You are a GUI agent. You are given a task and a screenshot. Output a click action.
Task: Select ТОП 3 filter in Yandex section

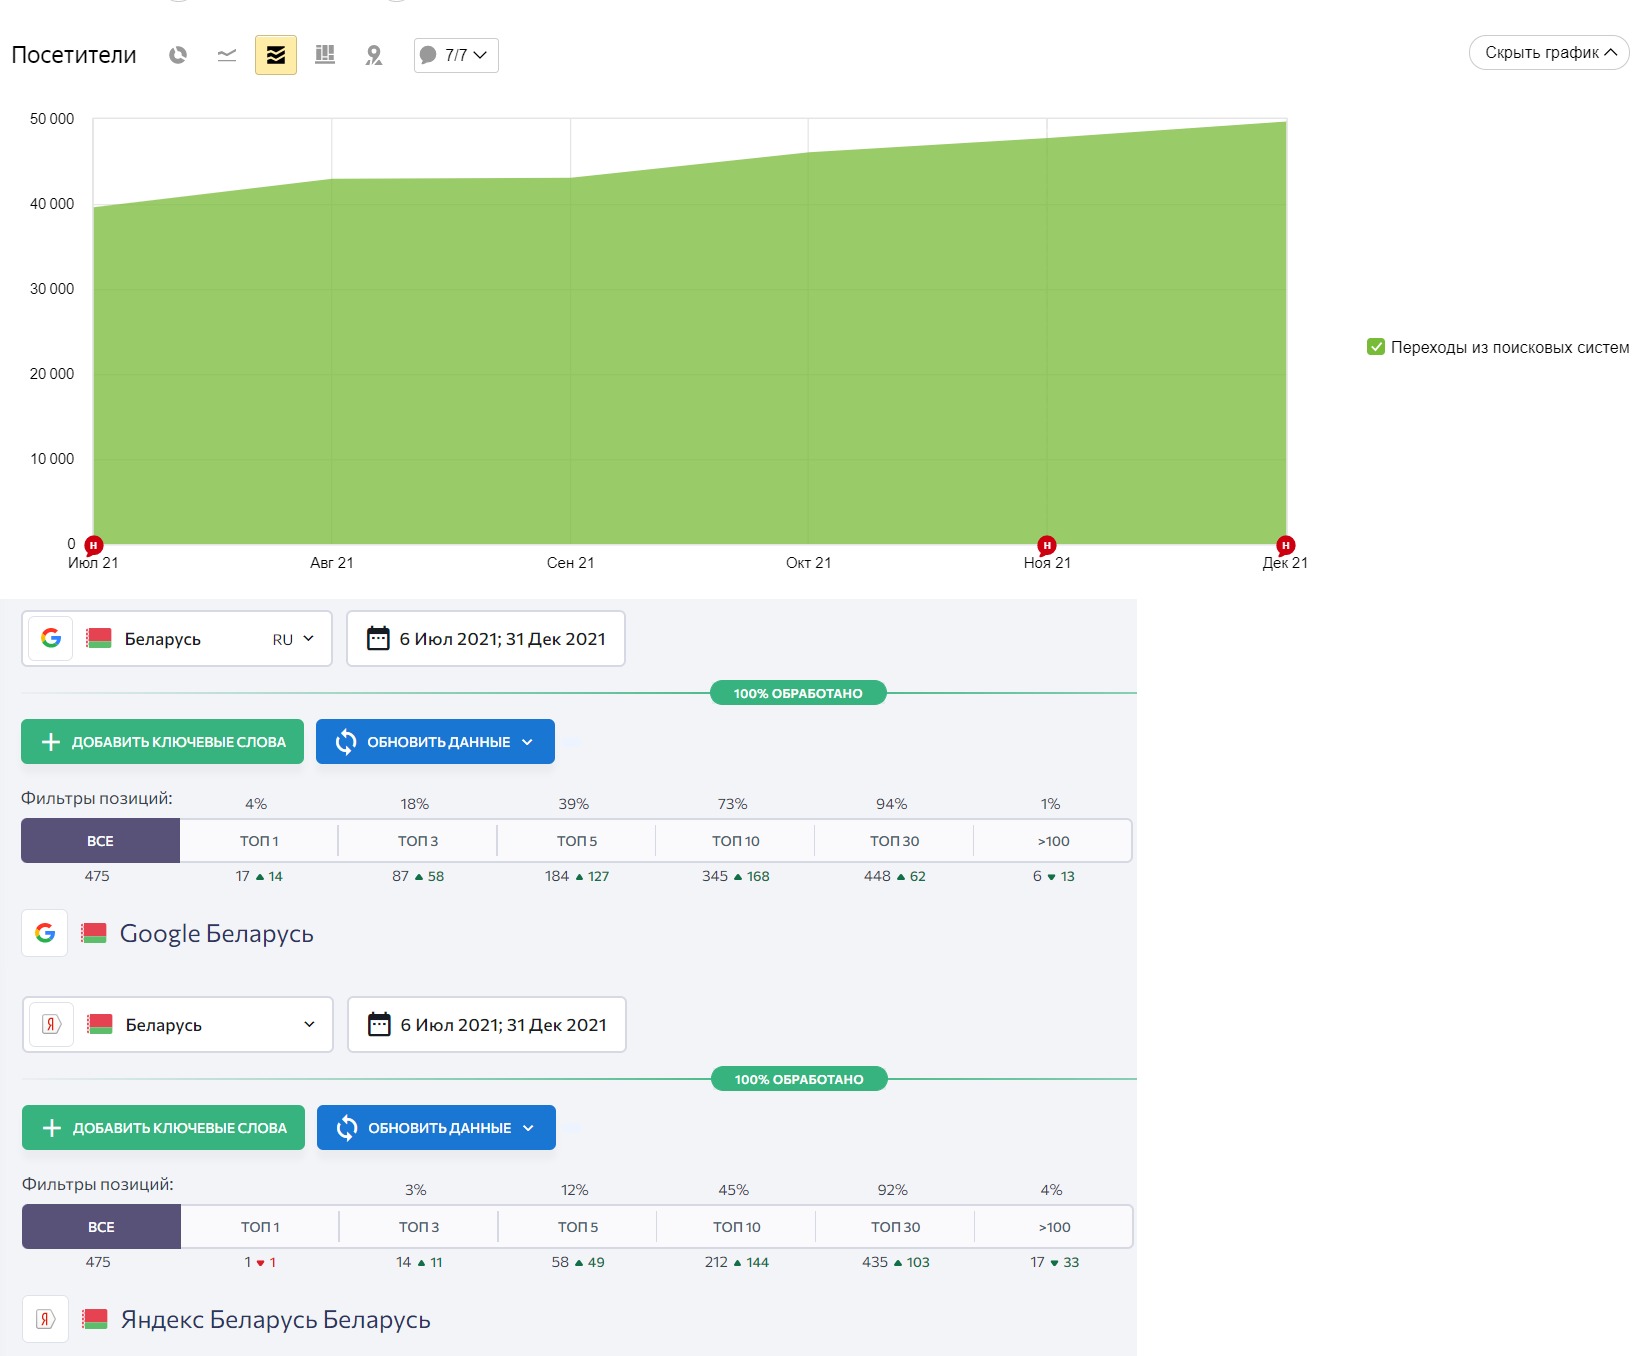click(x=419, y=1227)
